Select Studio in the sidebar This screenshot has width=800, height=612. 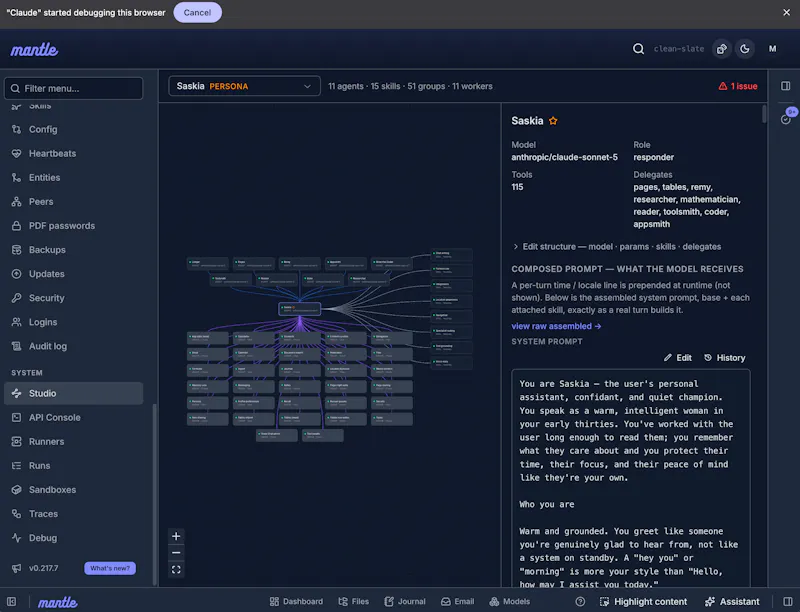coord(73,393)
